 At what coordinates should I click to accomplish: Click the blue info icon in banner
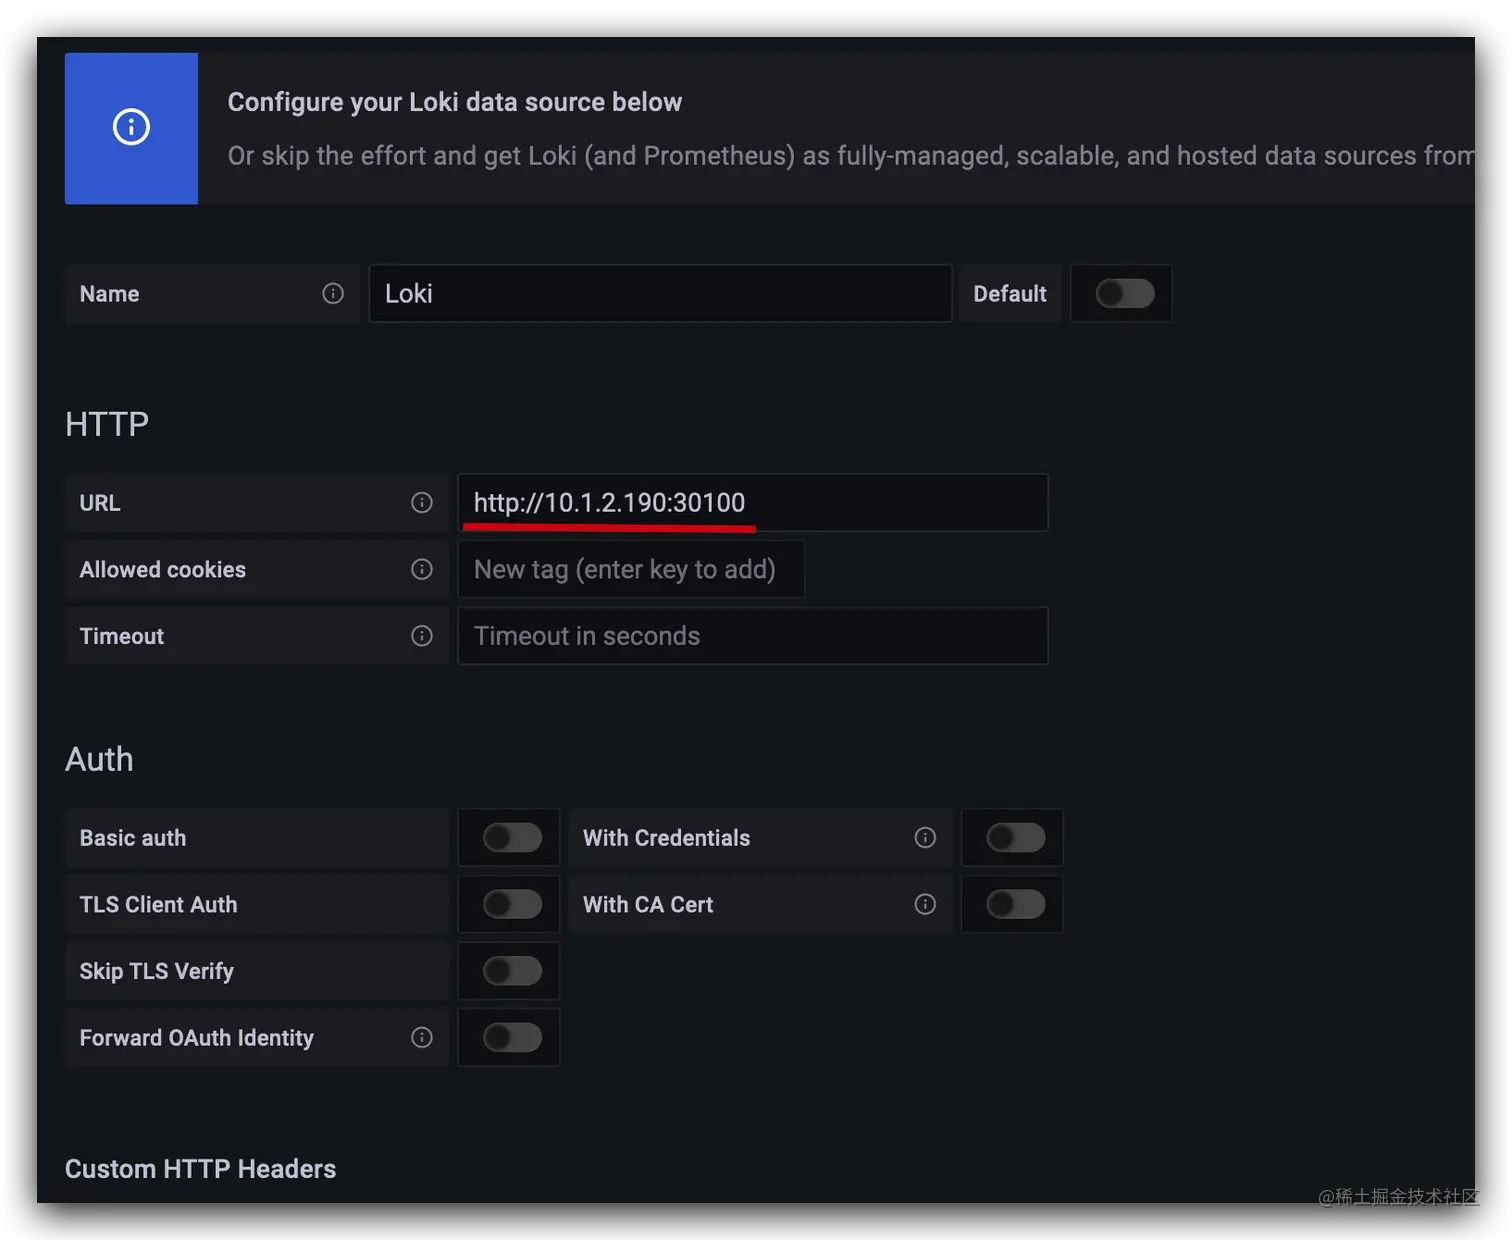coord(131,127)
